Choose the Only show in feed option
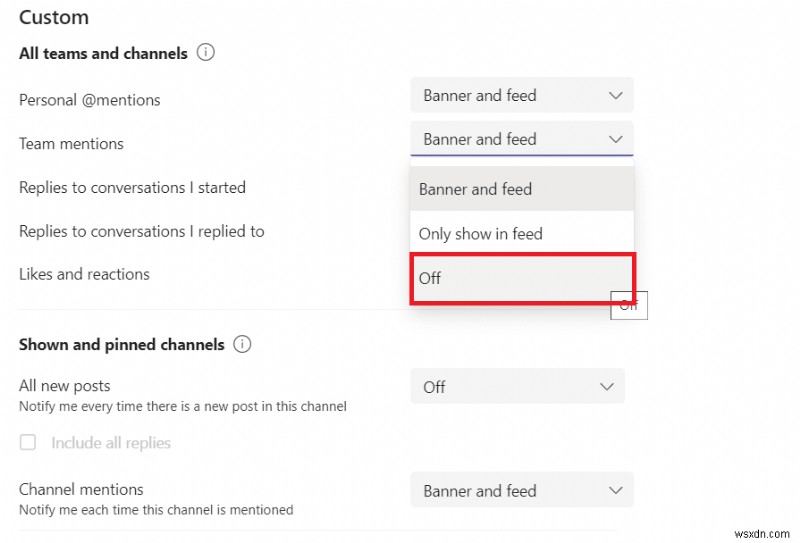Viewport: 800px width, 543px height. click(x=480, y=234)
